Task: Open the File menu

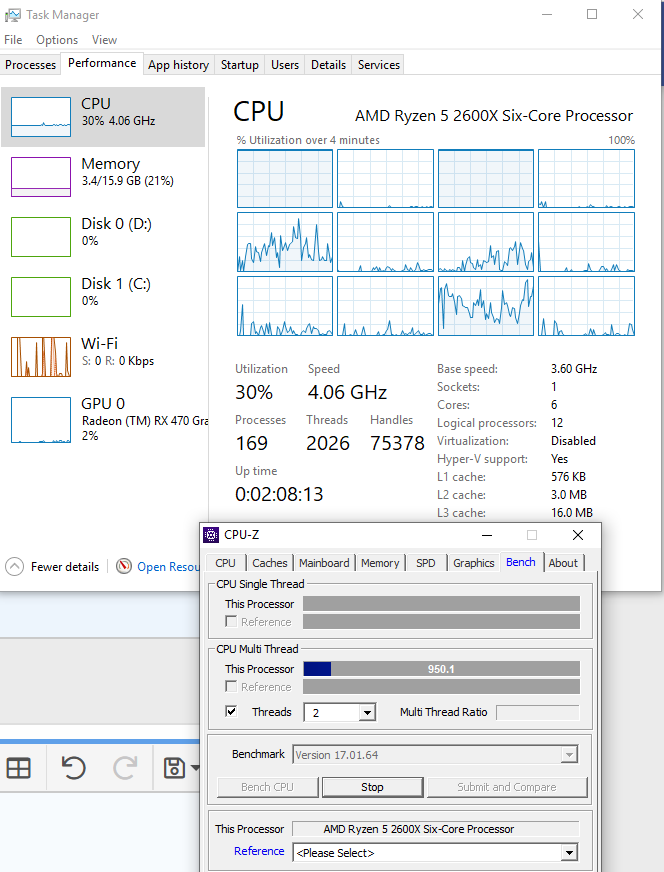Action: pos(13,40)
